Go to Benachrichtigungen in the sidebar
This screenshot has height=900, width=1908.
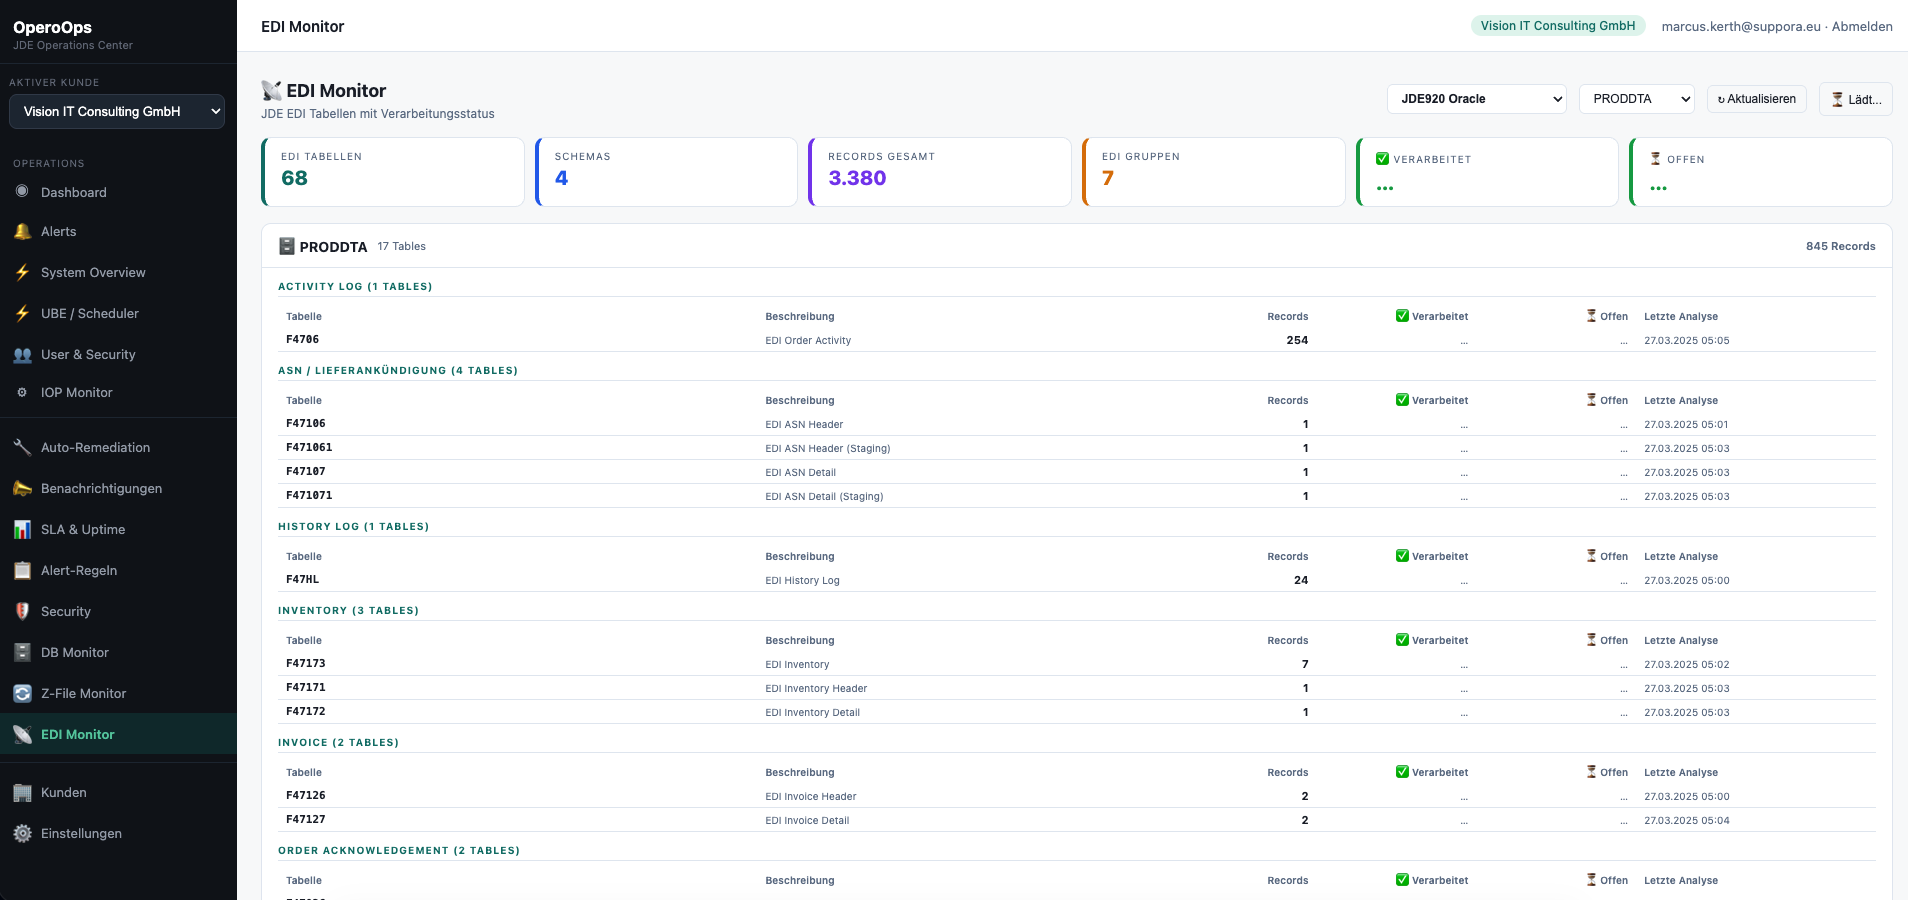[101, 489]
